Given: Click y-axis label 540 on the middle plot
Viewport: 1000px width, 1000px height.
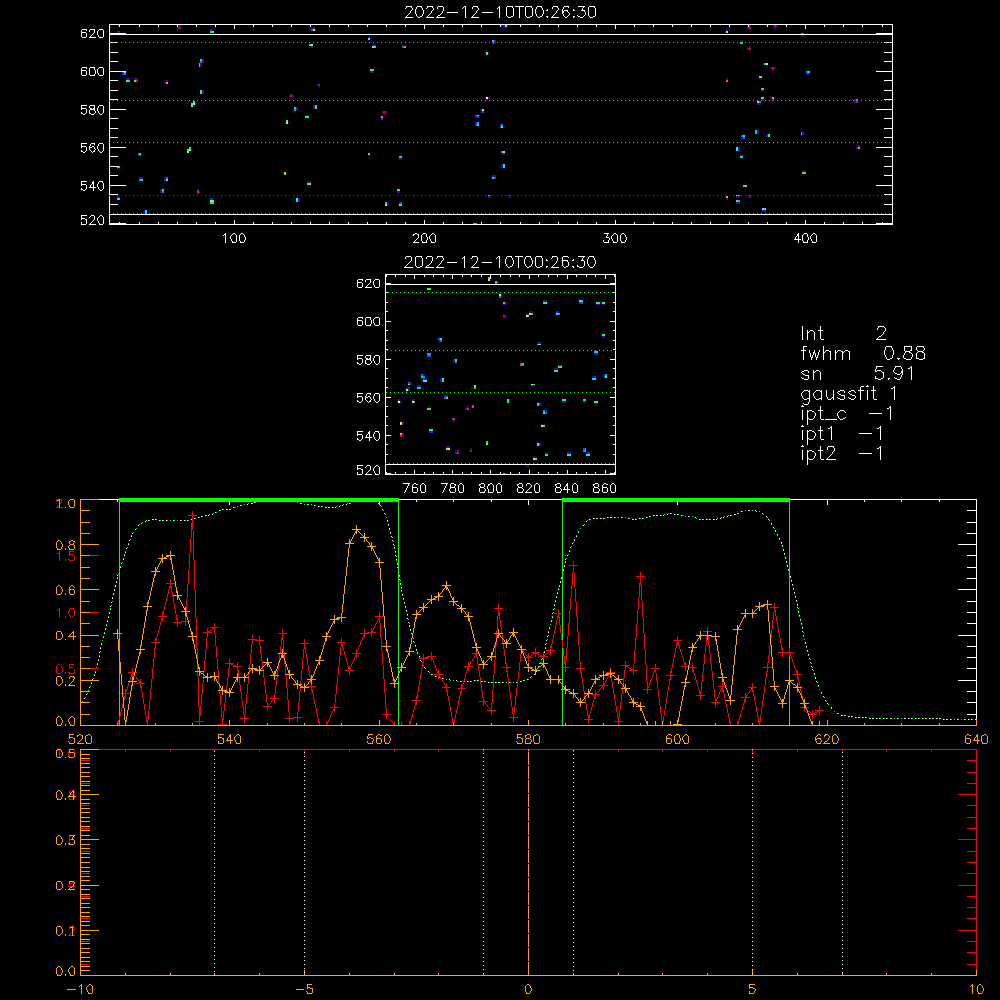Looking at the screenshot, I should pos(369,436).
